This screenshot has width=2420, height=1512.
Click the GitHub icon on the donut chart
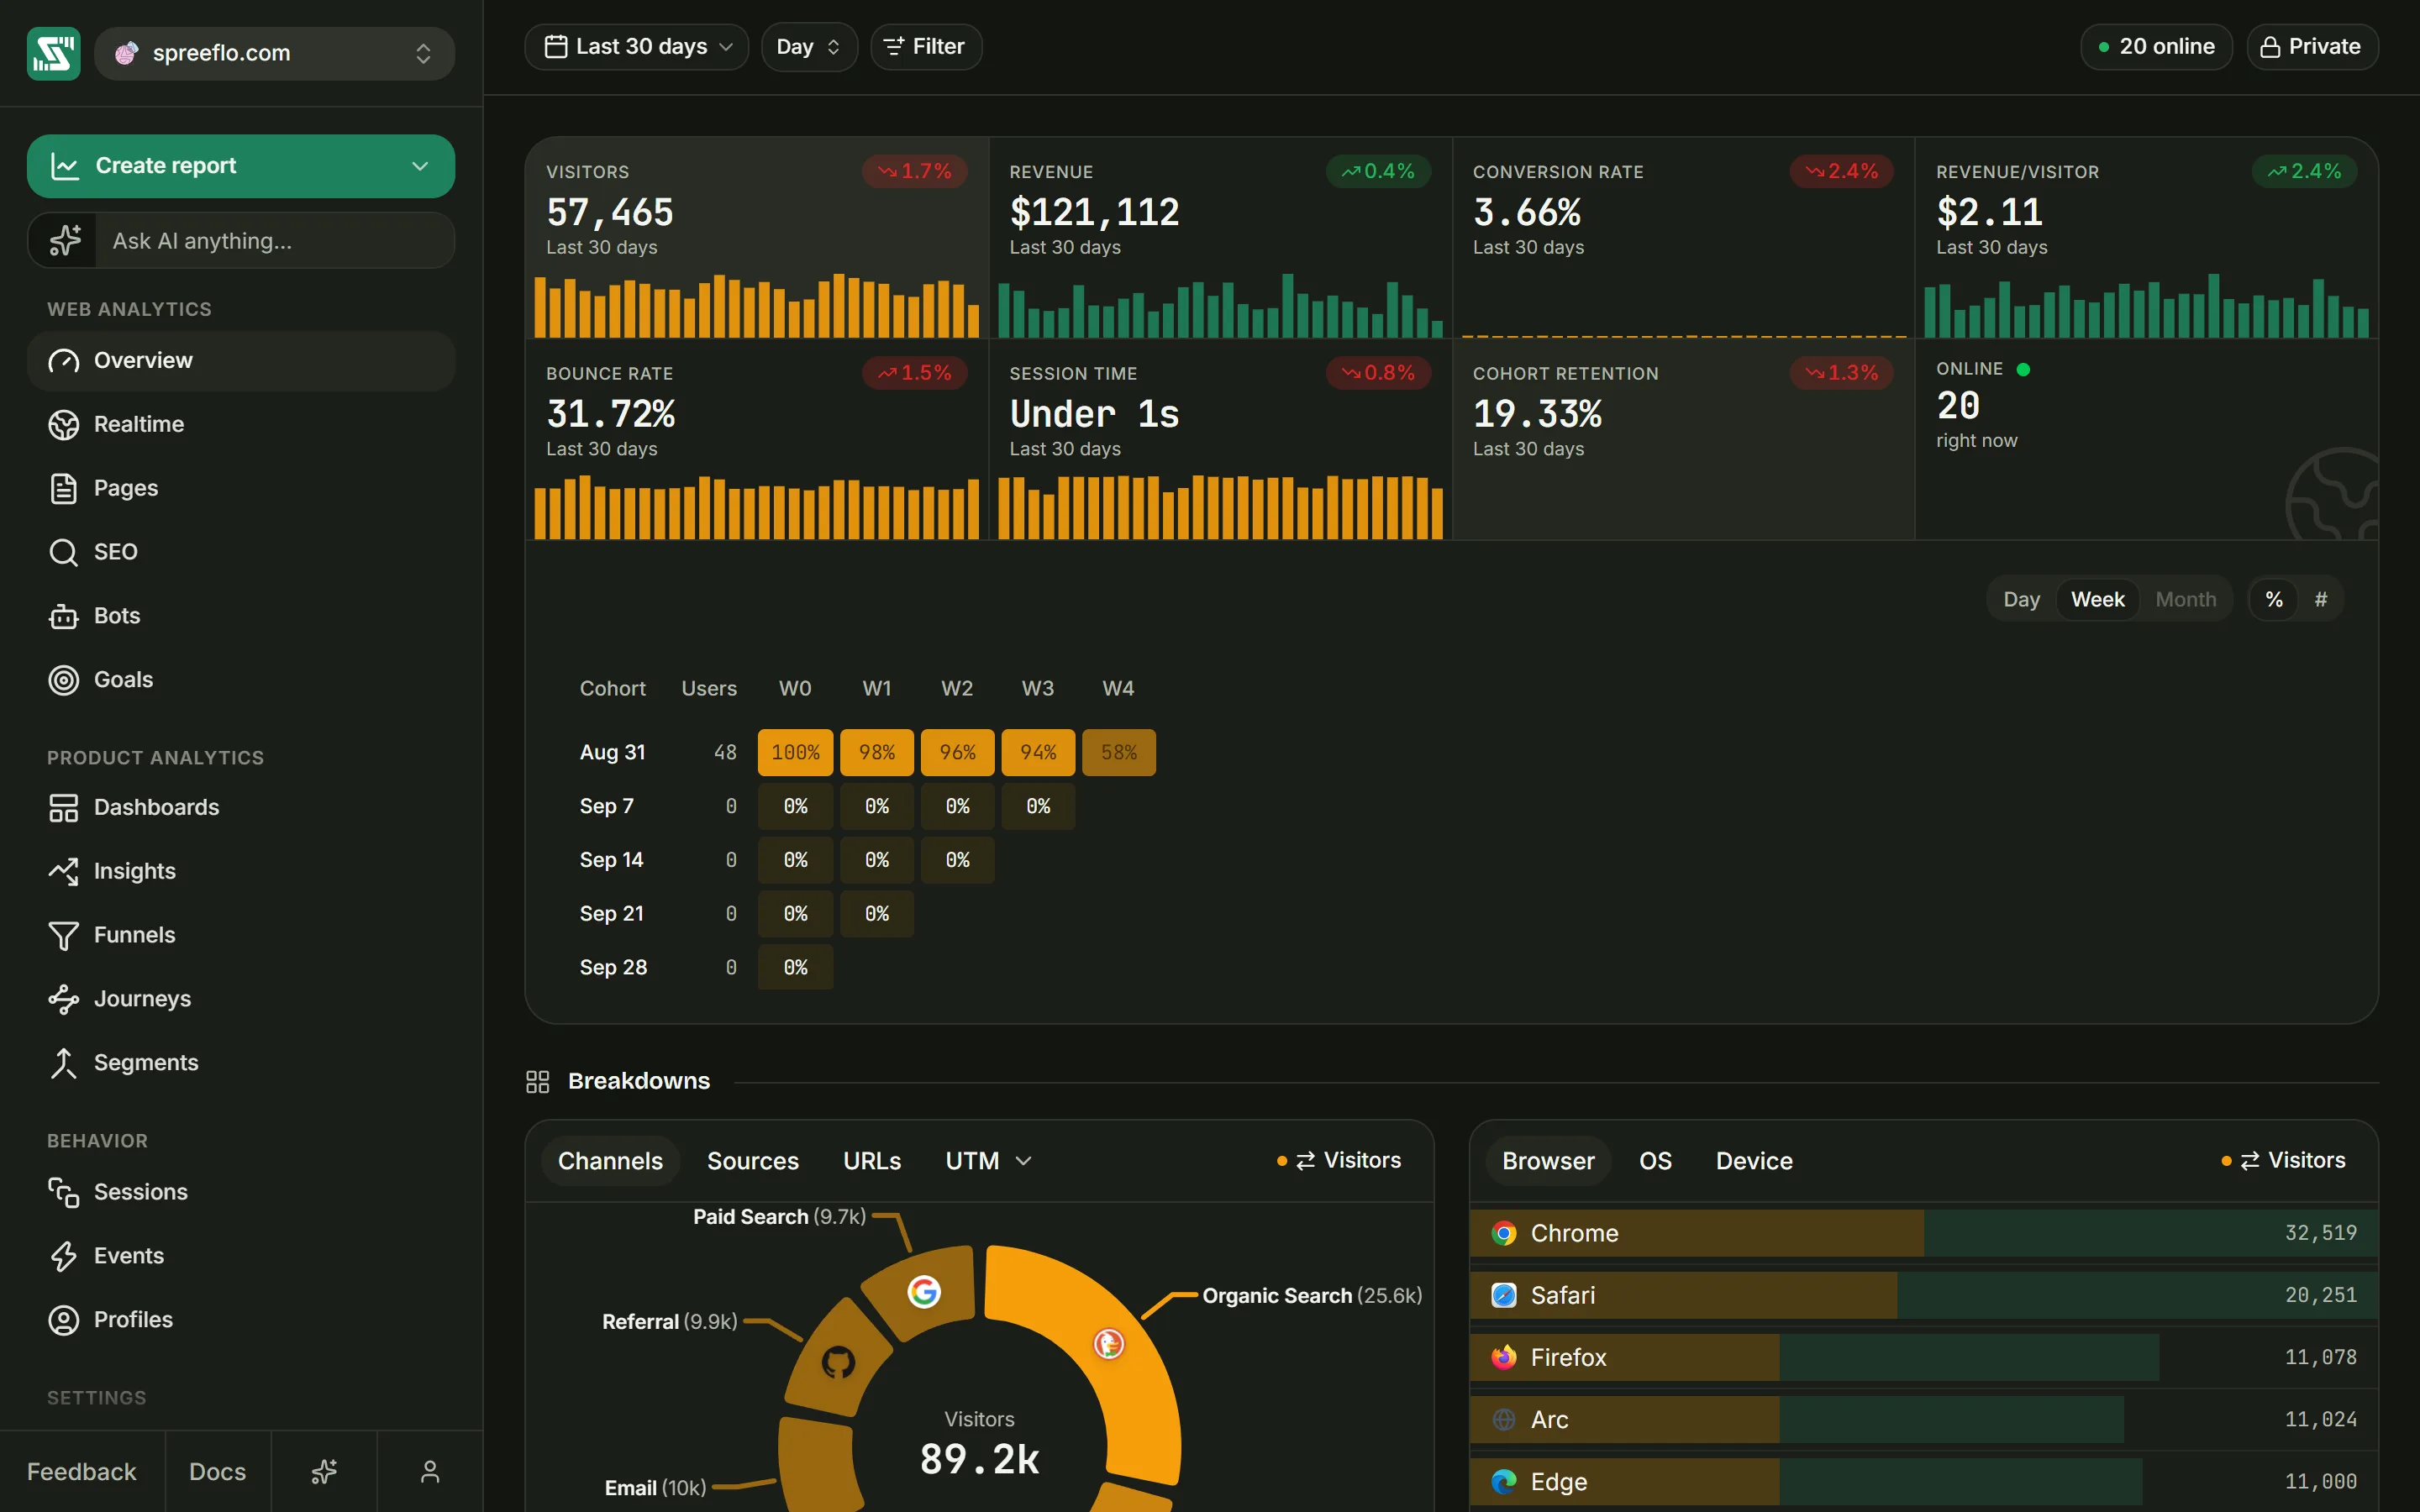pos(838,1362)
